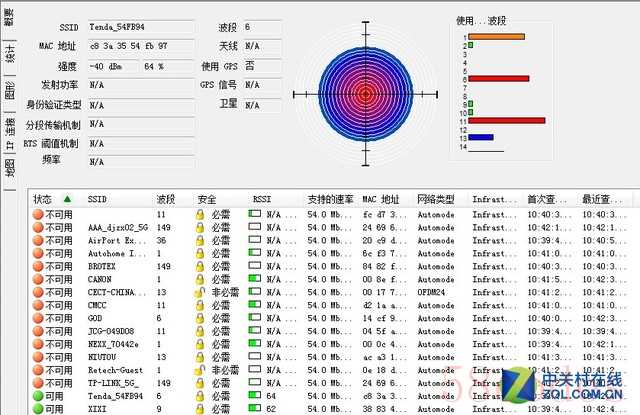Image resolution: width=640 pixels, height=415 pixels.
Task: Sort list using 状态 column arrow
Action: [x=67, y=199]
